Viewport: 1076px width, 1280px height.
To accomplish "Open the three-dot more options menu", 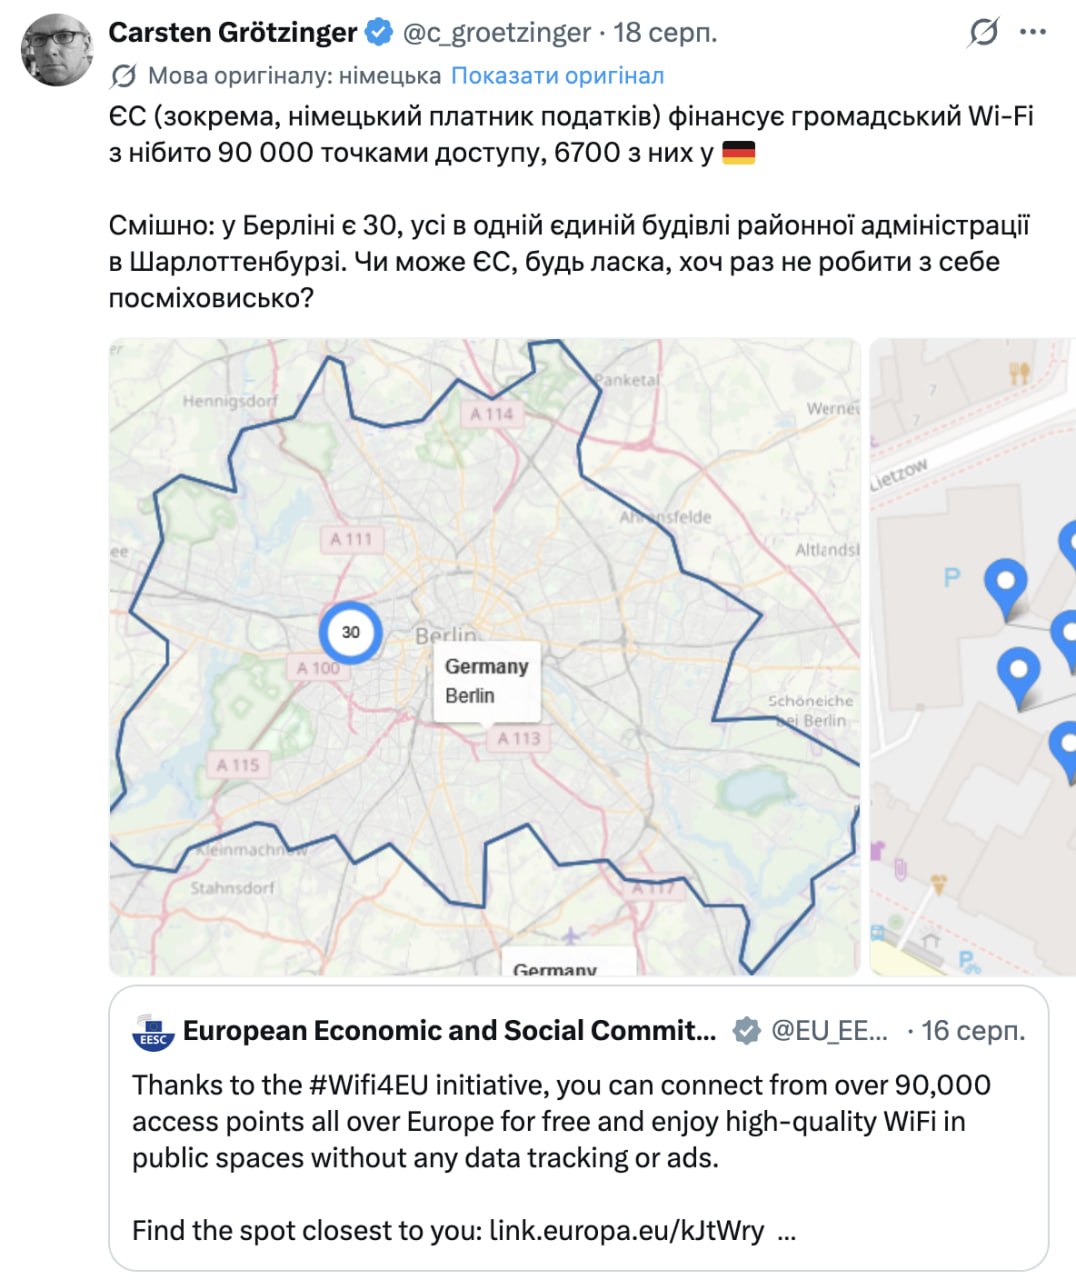I will pos(1032,32).
